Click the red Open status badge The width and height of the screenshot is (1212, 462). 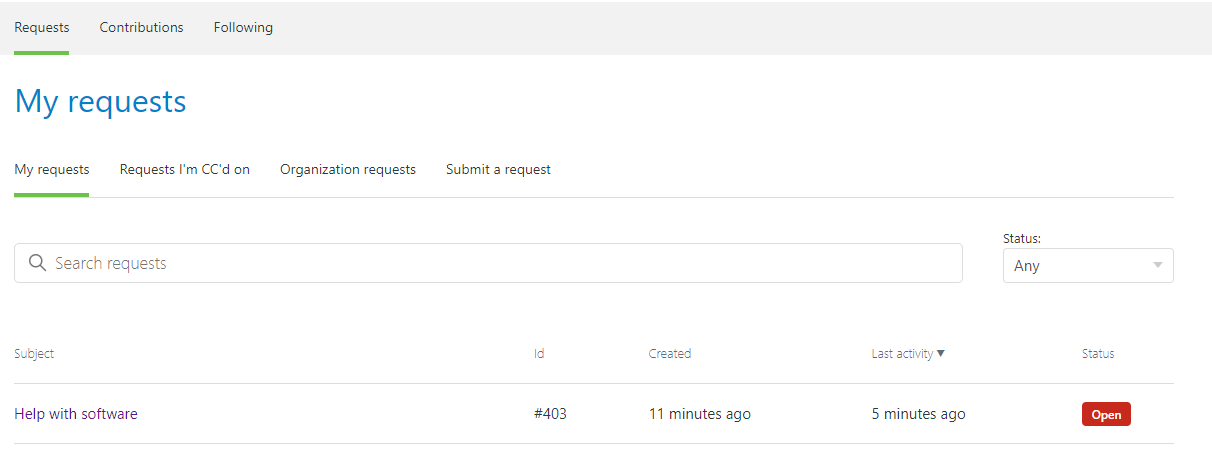(x=1106, y=414)
